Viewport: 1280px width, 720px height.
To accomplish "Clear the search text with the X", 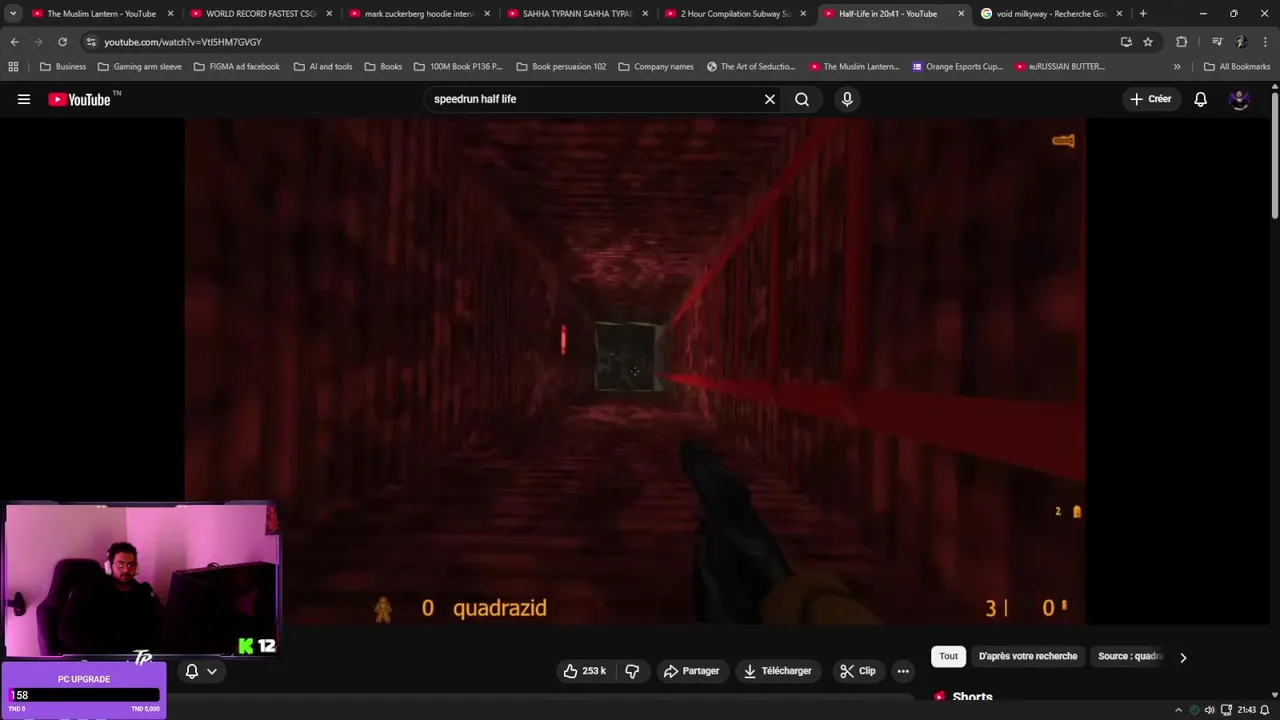I will pos(770,99).
